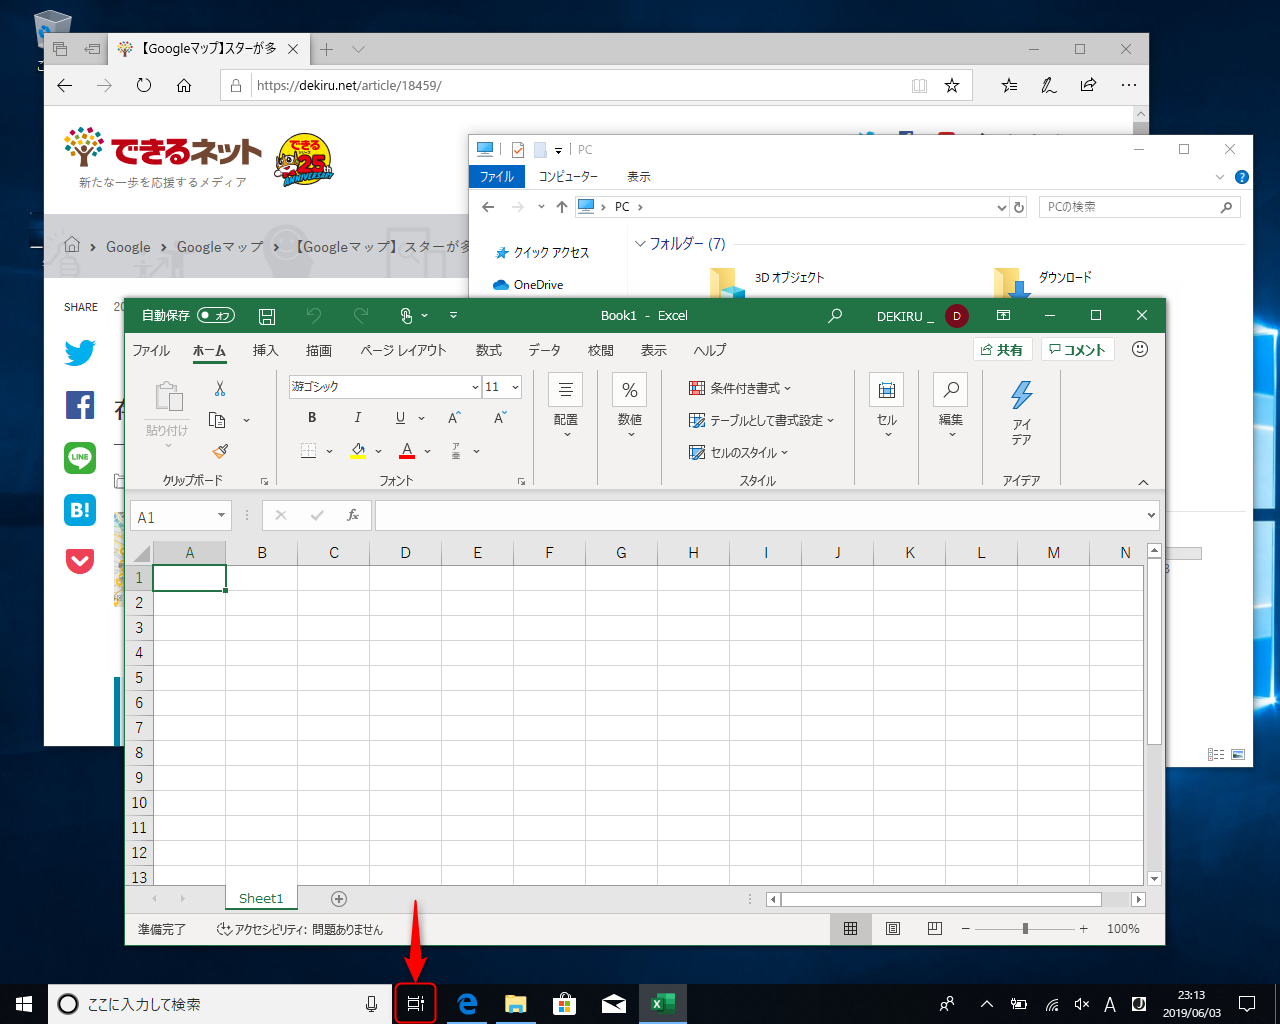Viewport: 1280px width, 1024px height.
Task: Share the article via the LINE icon
Action: point(80,458)
